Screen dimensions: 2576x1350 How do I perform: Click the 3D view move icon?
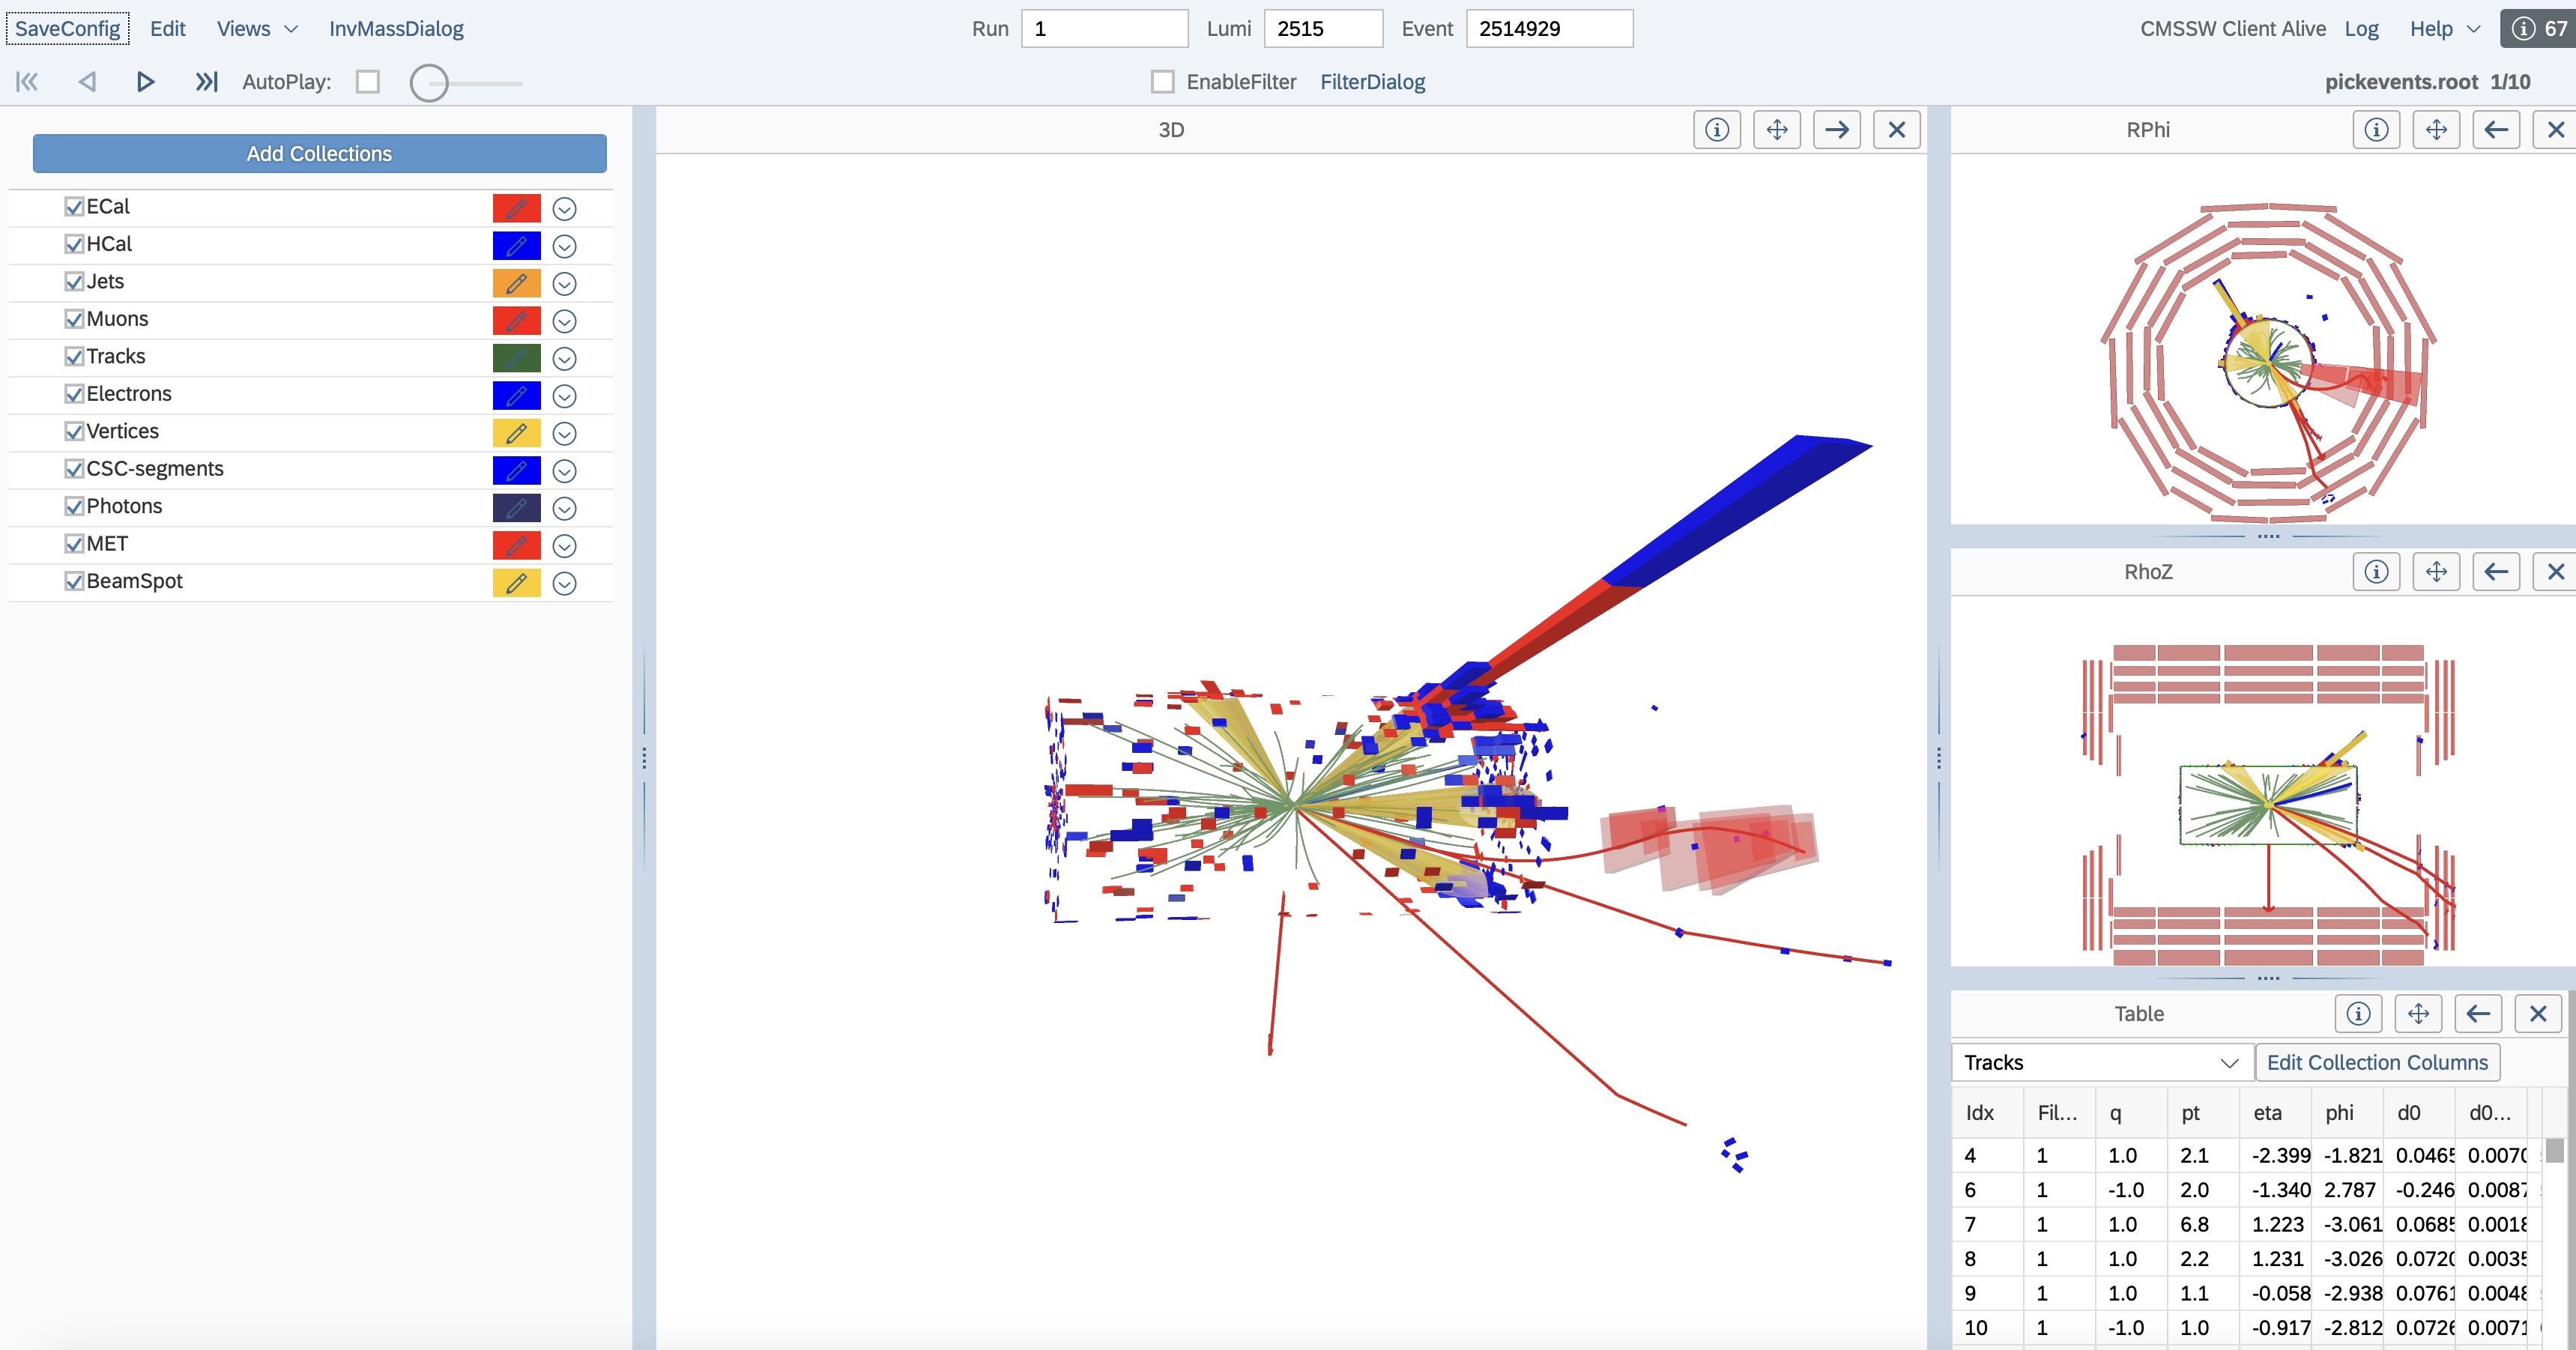[x=1777, y=130]
